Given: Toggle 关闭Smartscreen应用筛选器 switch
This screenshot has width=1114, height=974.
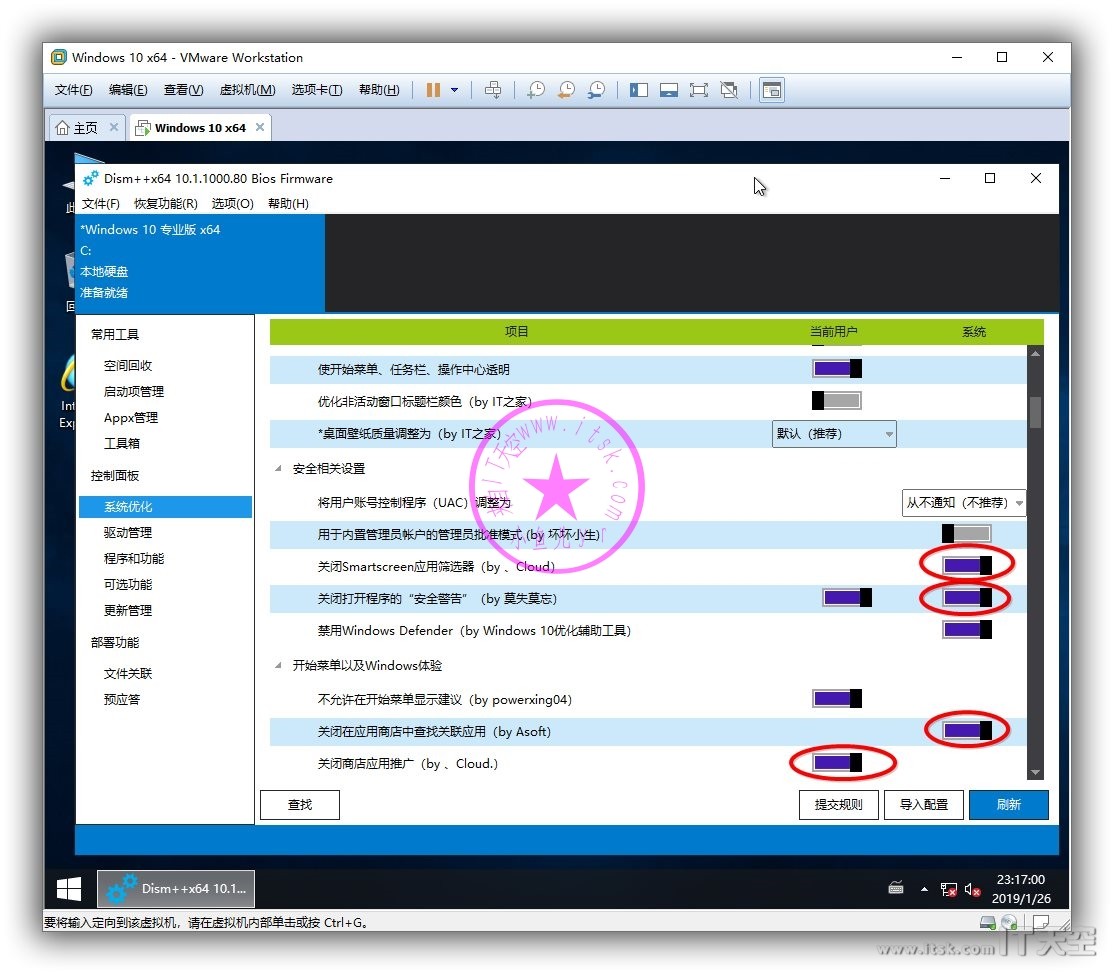Looking at the screenshot, I should (967, 566).
